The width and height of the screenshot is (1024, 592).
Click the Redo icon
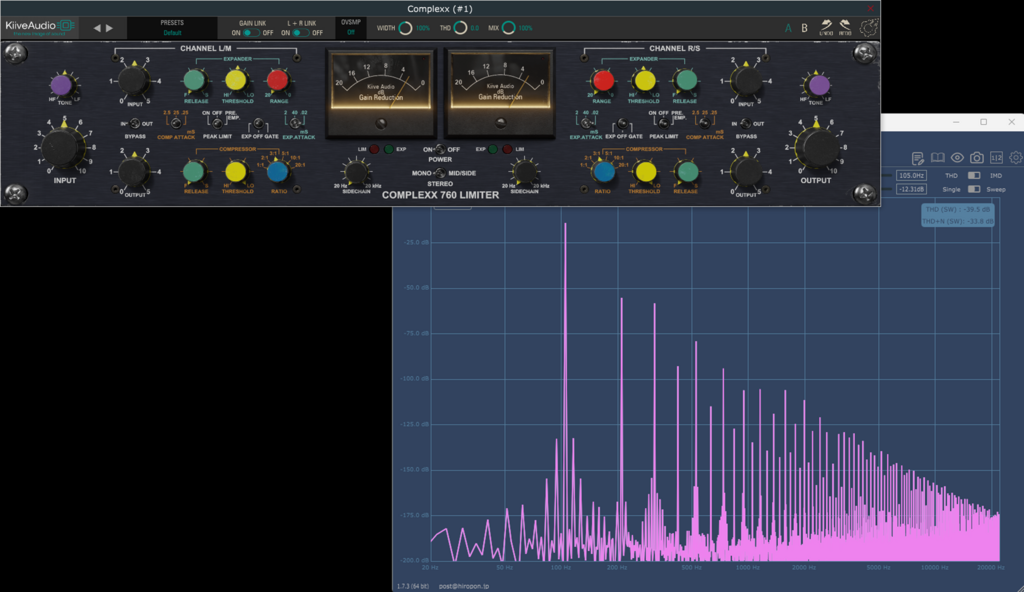click(845, 28)
